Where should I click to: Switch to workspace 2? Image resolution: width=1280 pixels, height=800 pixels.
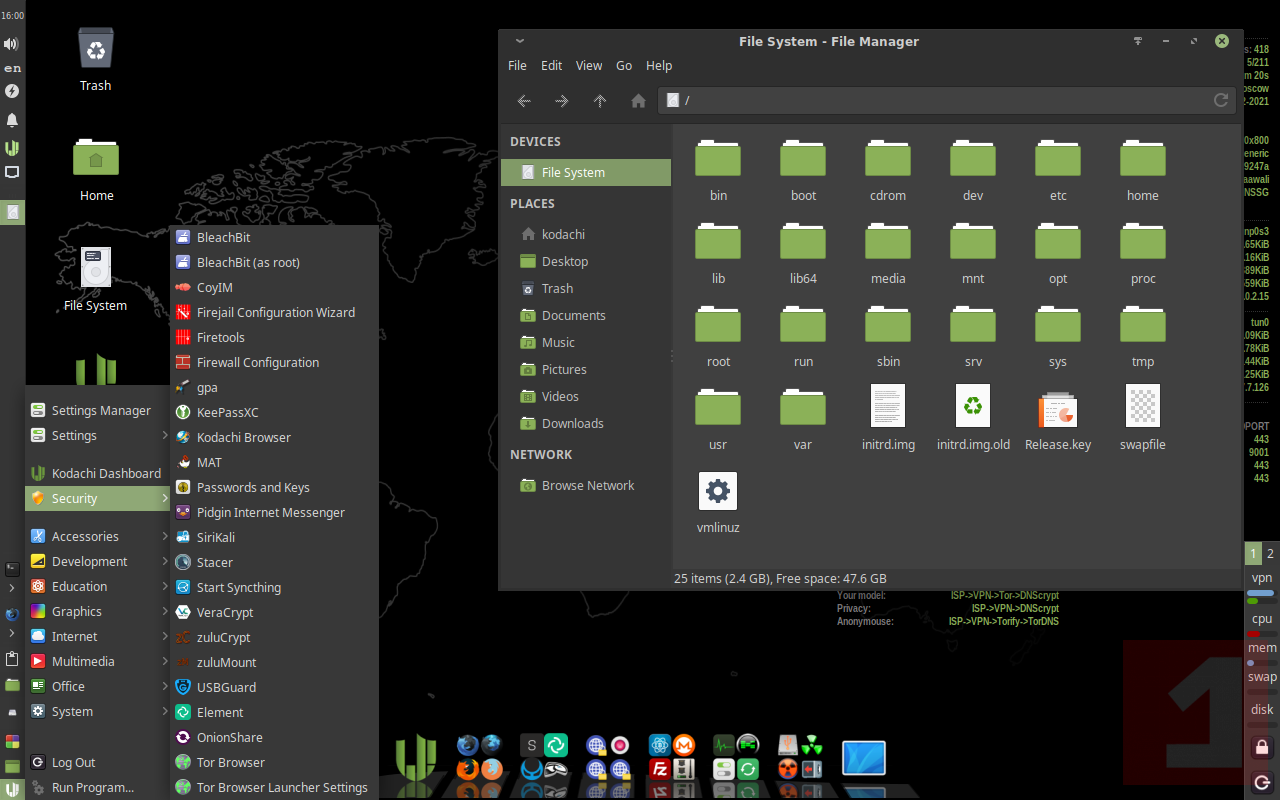[1270, 554]
